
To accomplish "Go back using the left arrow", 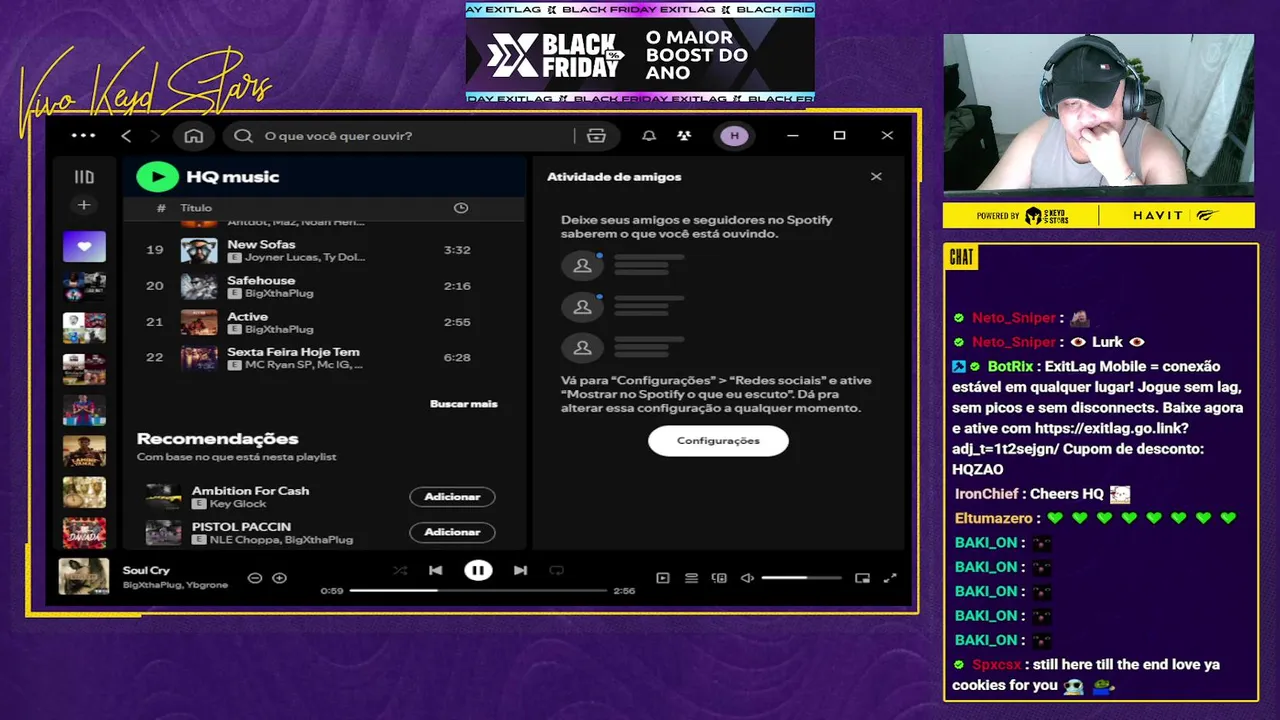I will [x=126, y=136].
